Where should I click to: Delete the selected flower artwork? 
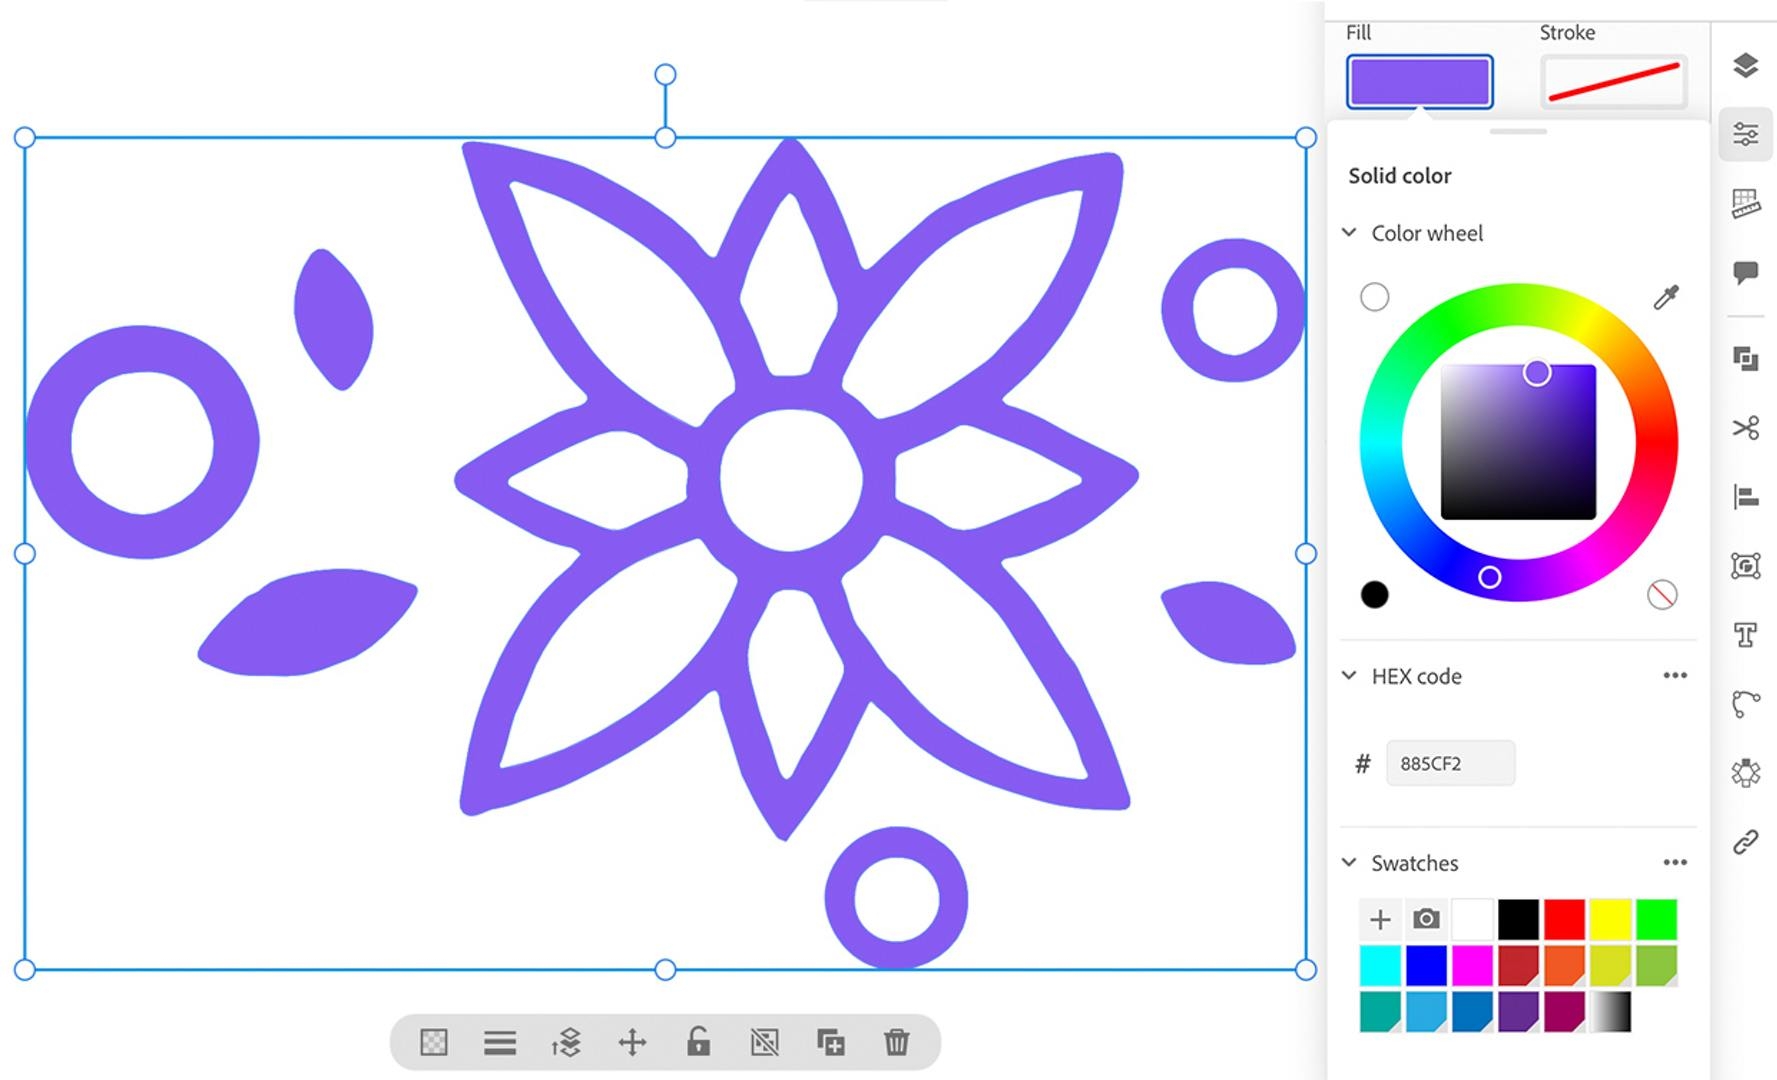point(897,1042)
